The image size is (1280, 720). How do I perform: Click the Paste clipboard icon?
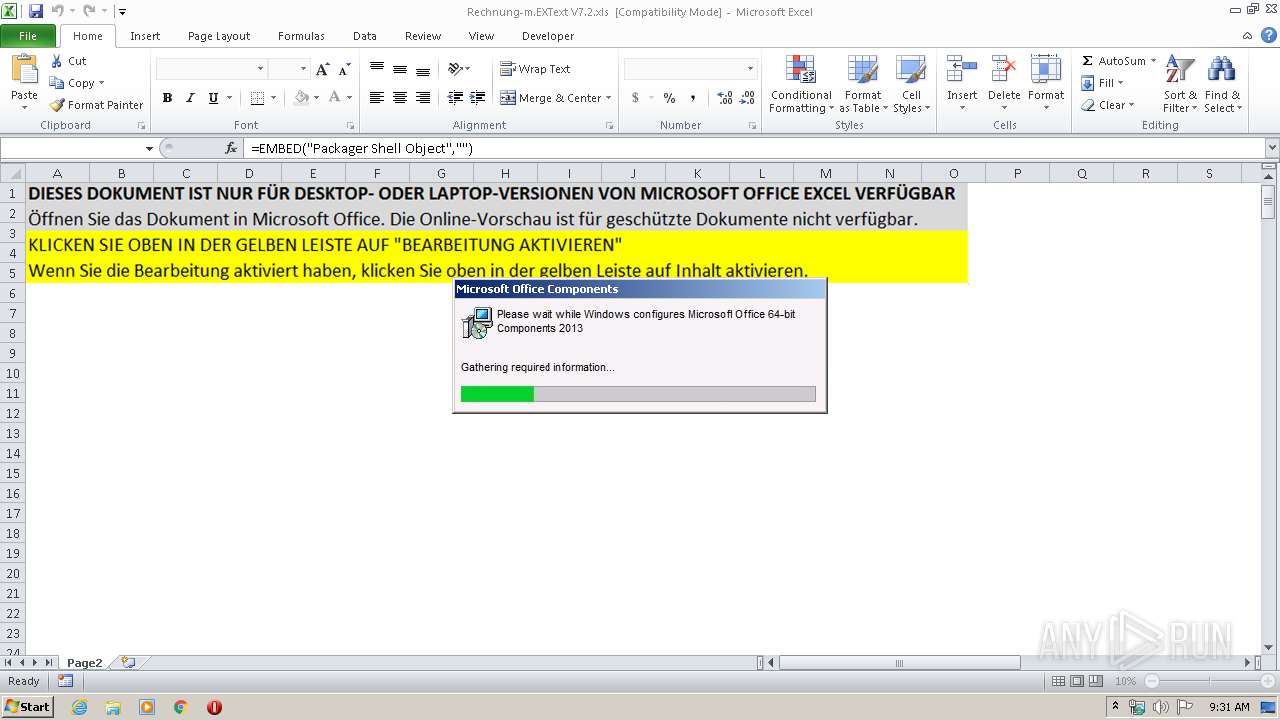click(x=24, y=70)
